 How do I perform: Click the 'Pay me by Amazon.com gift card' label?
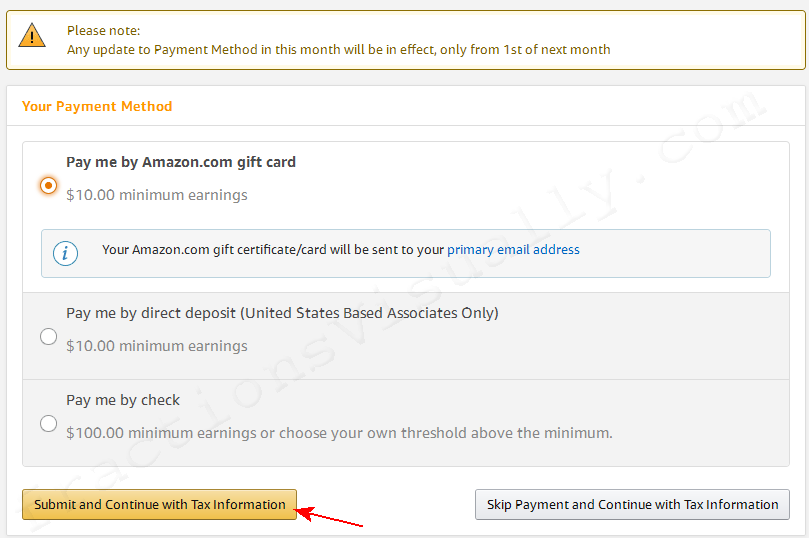coord(181,162)
